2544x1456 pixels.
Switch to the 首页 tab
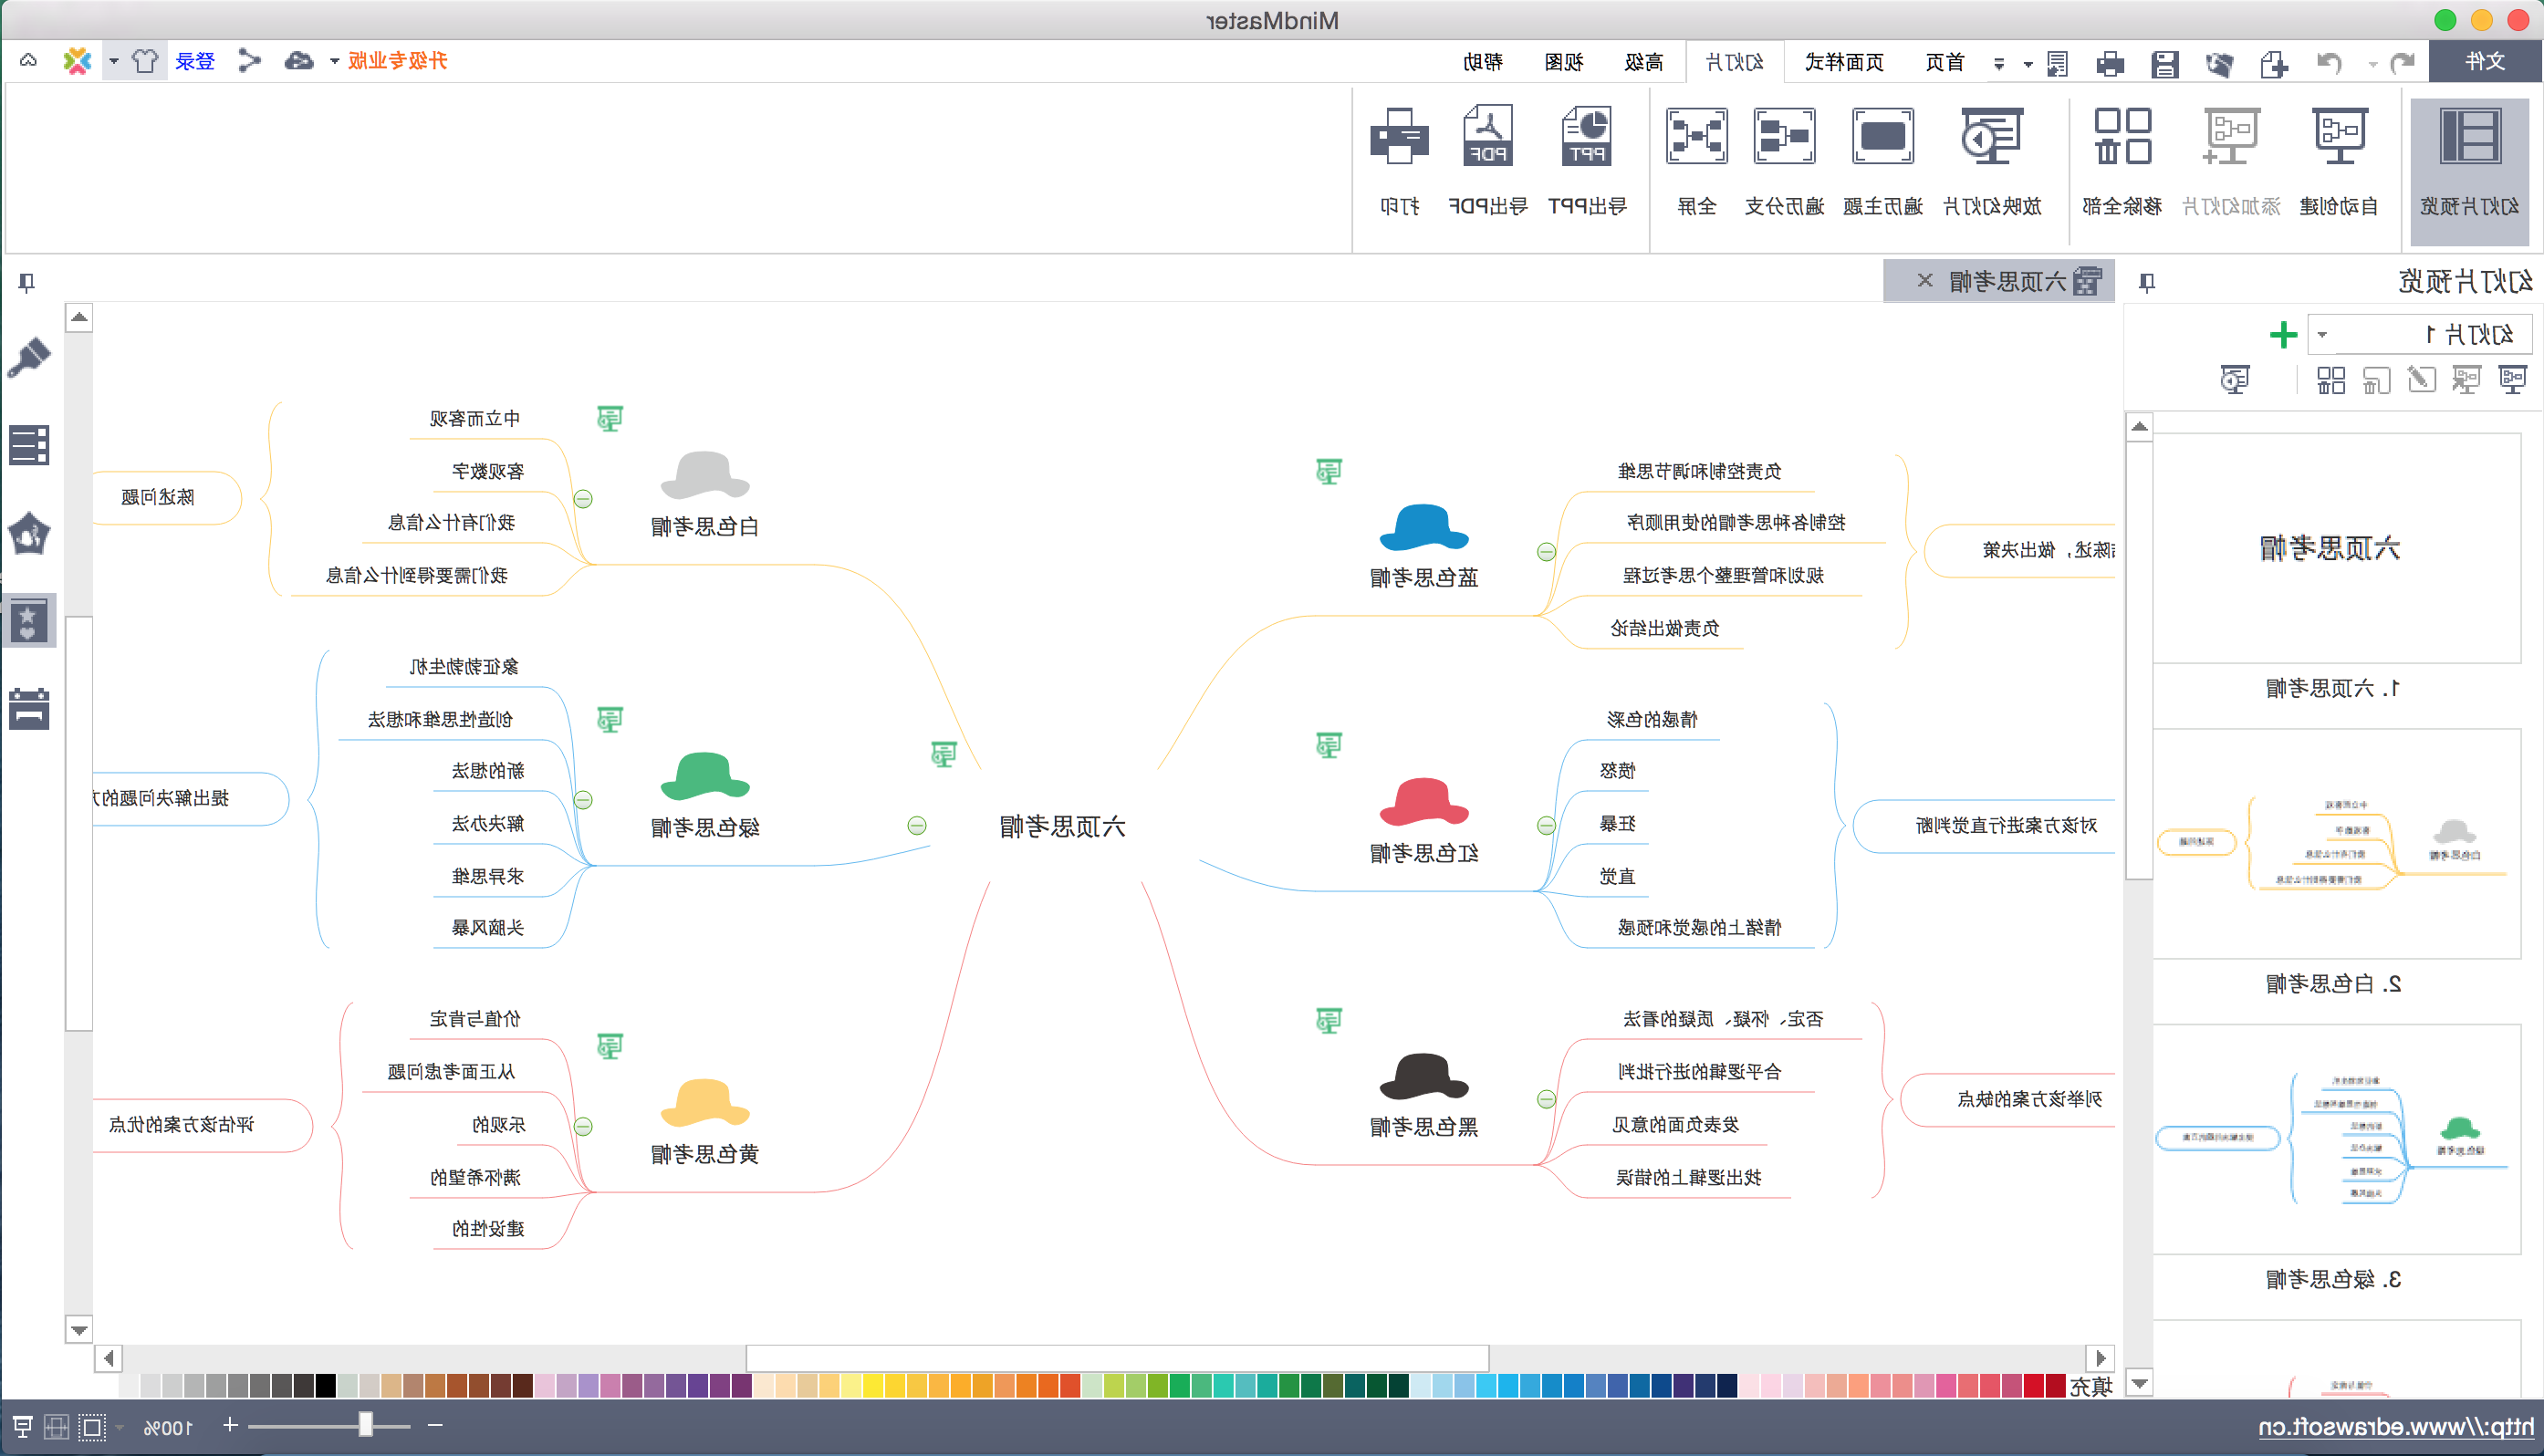pyautogui.click(x=1944, y=62)
